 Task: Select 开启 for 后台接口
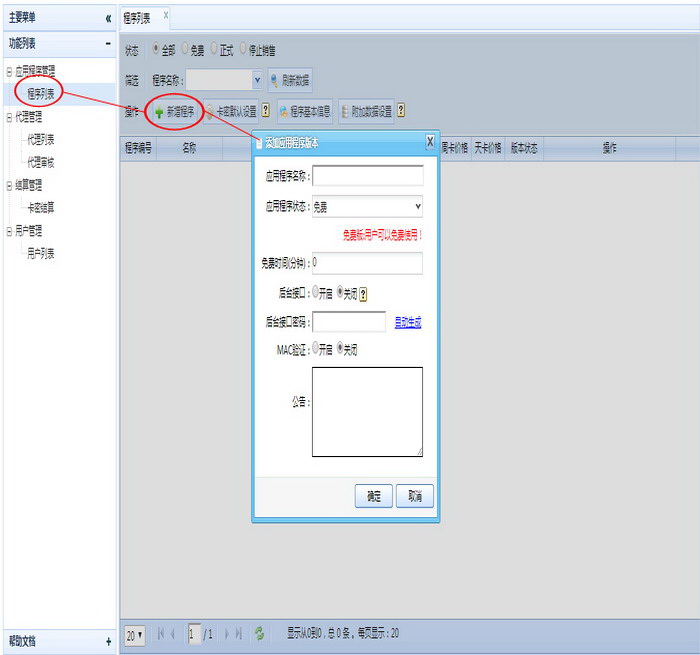coord(316,292)
